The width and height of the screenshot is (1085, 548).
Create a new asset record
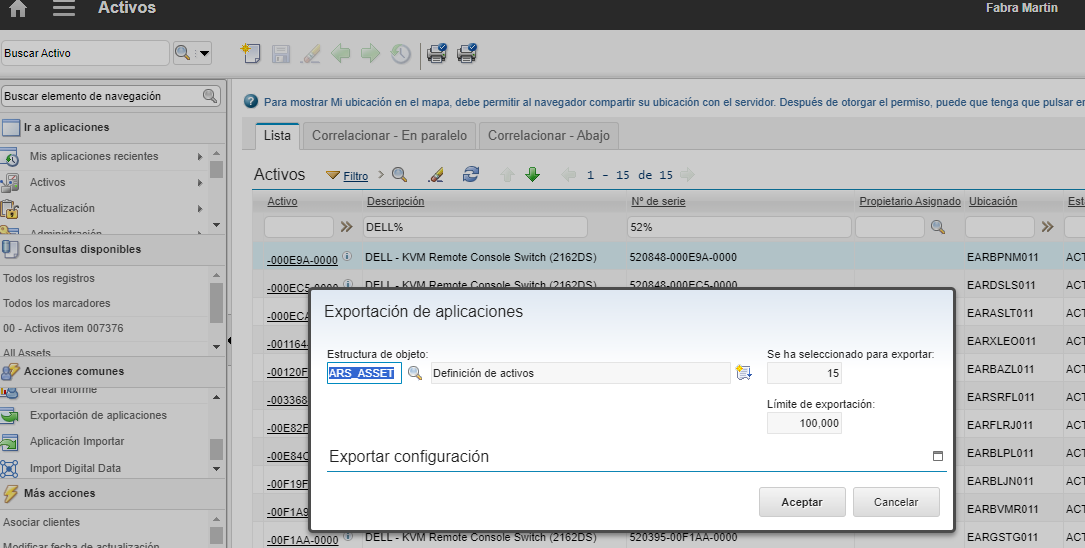pyautogui.click(x=250, y=53)
